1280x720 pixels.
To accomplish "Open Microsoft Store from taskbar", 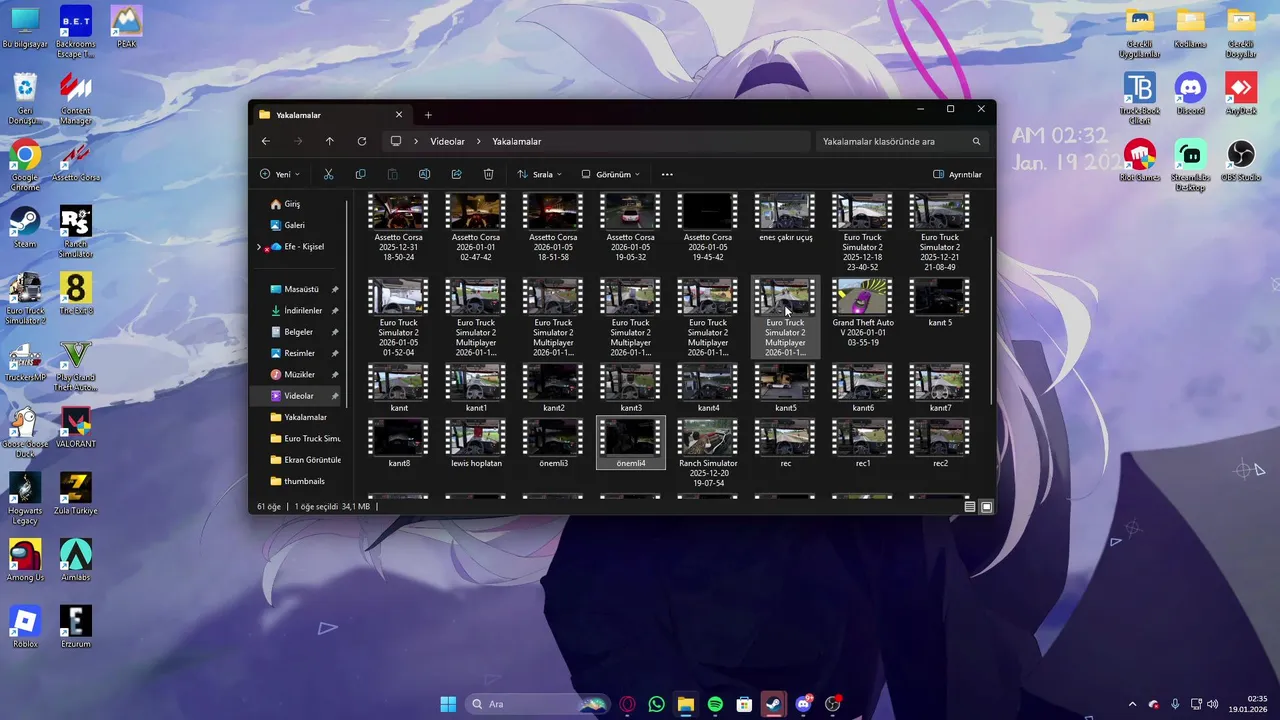I will coord(744,704).
